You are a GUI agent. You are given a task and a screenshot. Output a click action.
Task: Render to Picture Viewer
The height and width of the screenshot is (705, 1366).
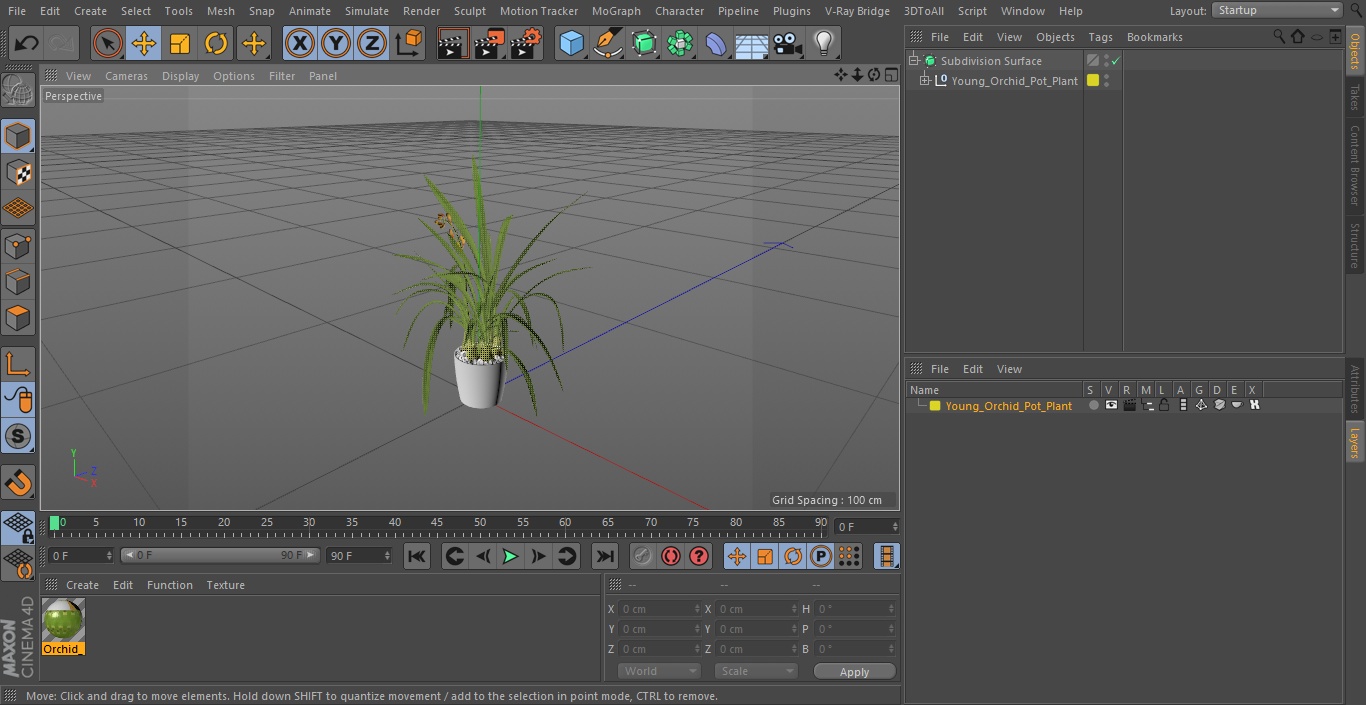click(x=489, y=43)
